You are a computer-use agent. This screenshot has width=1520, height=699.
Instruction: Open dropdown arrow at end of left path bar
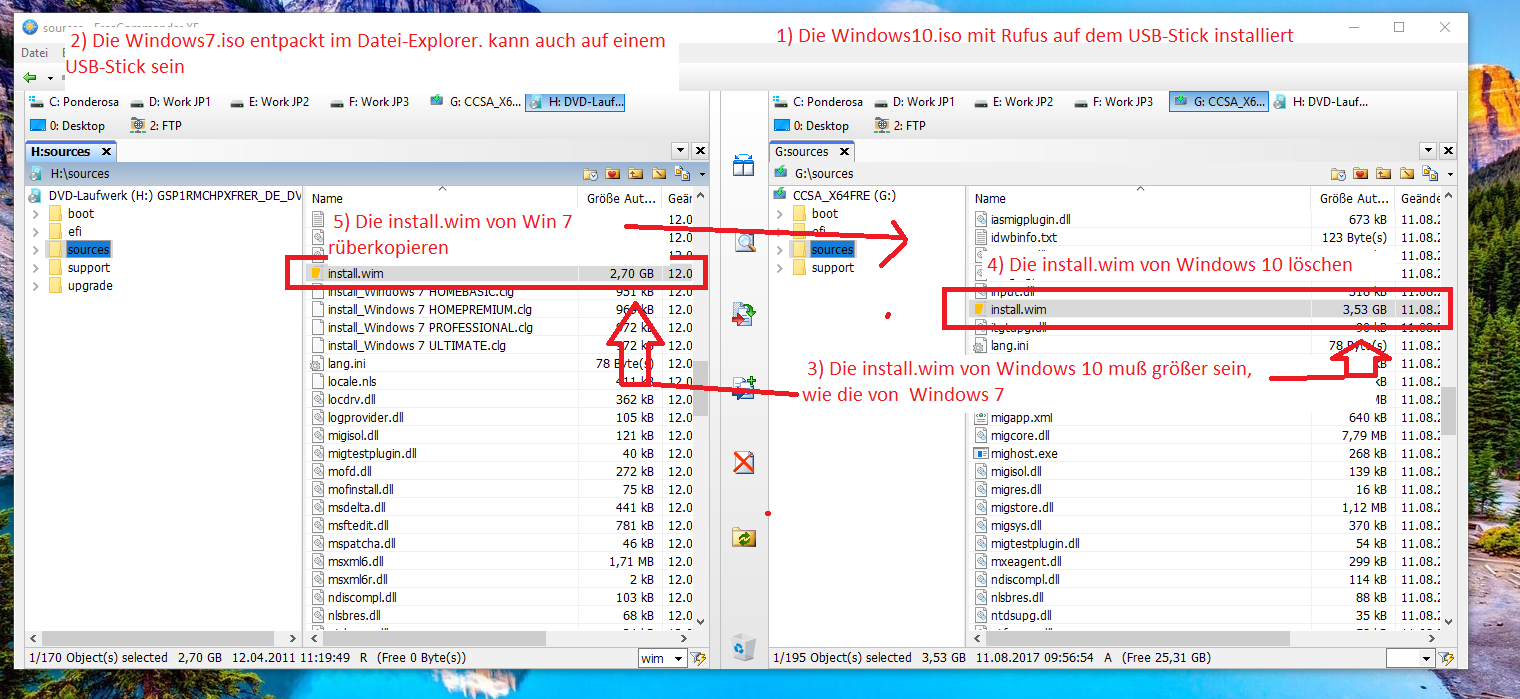click(x=702, y=174)
